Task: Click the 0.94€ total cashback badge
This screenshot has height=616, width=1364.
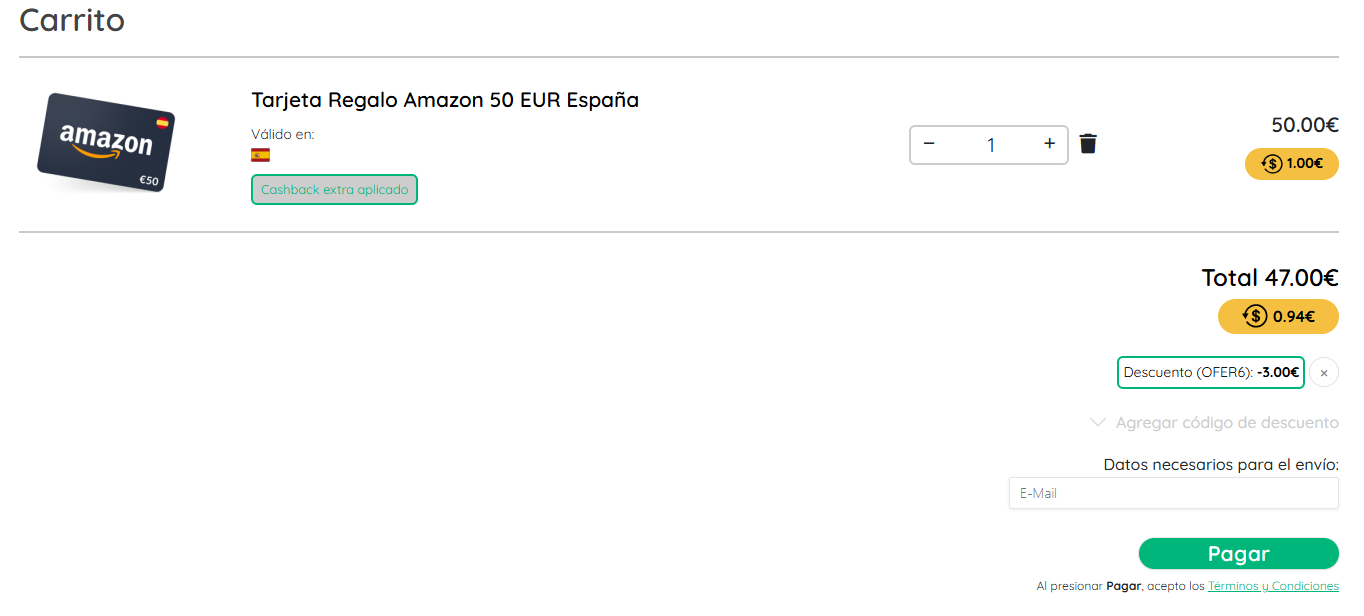Action: click(x=1278, y=316)
